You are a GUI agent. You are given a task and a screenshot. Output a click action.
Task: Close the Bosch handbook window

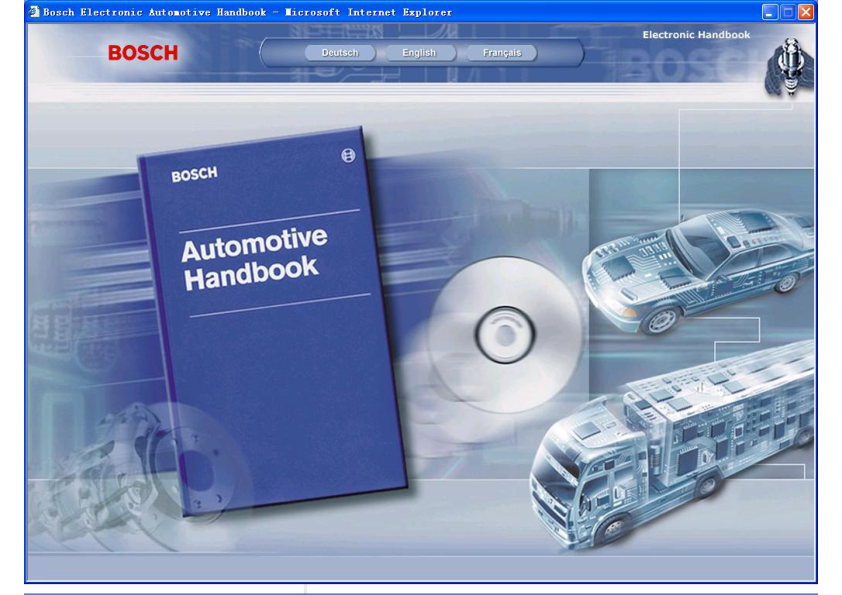click(x=805, y=12)
